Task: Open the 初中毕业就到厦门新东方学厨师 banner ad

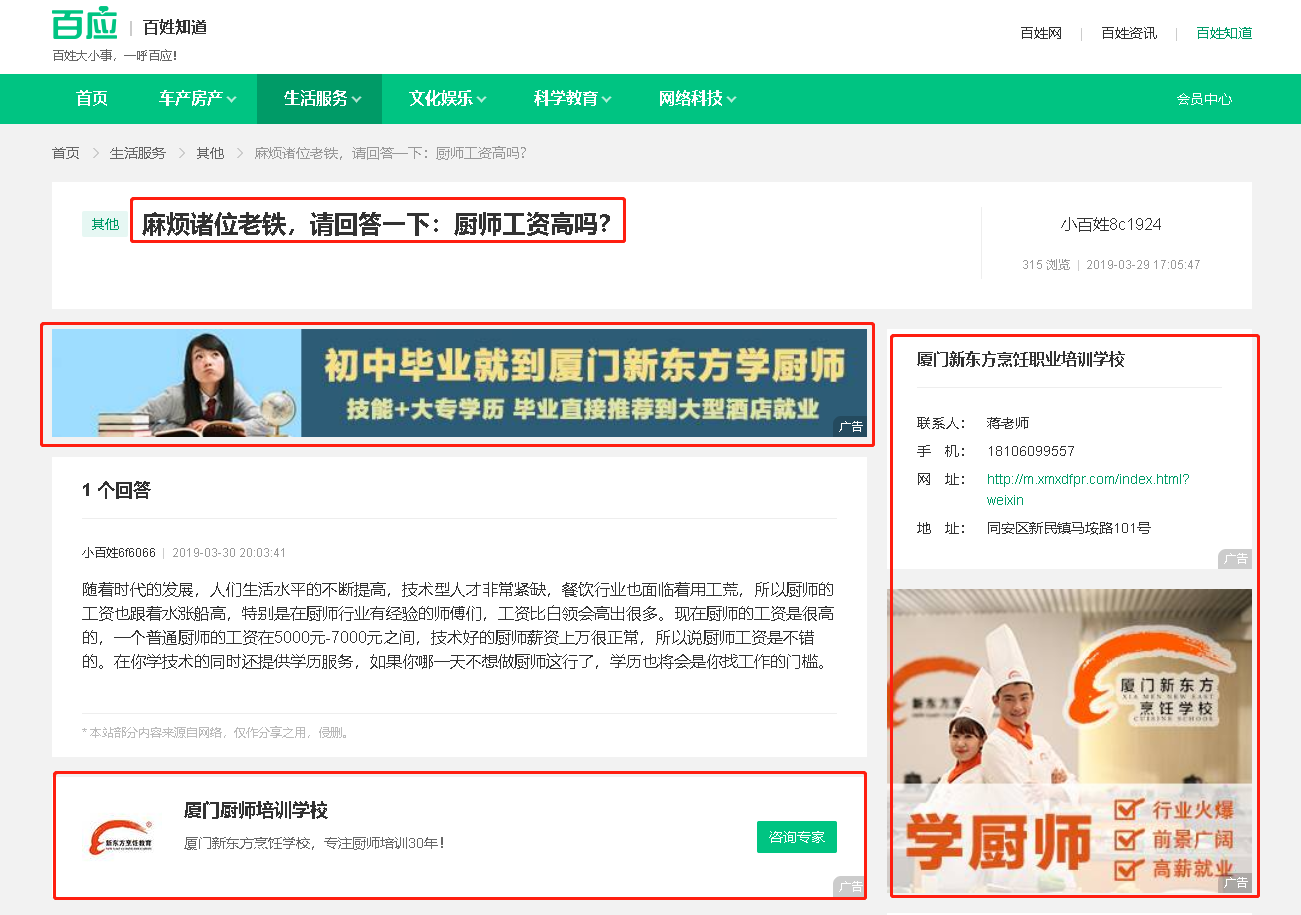Action: (459, 383)
